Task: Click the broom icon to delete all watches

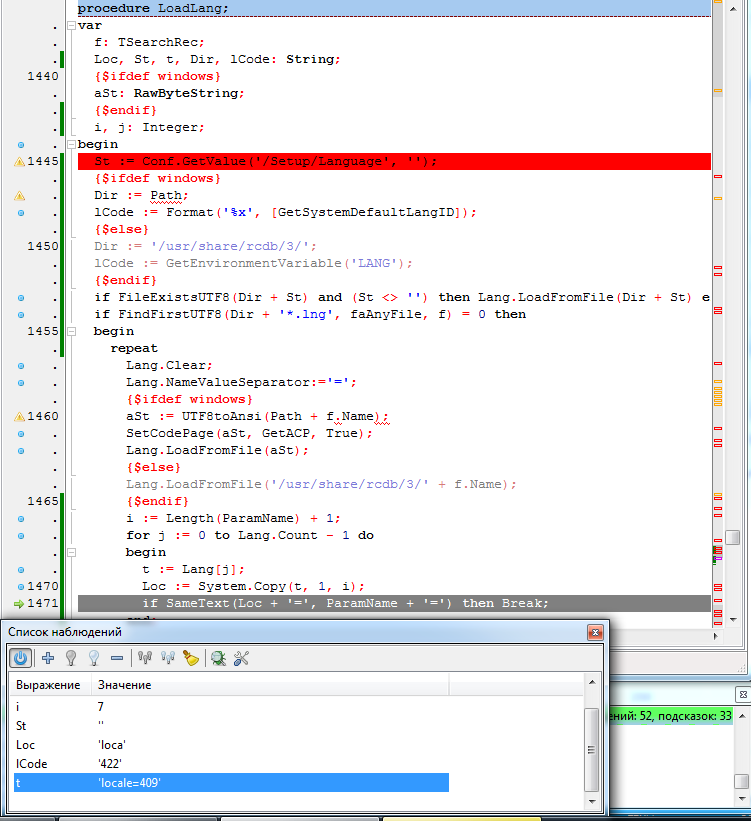Action: pyautogui.click(x=191, y=657)
